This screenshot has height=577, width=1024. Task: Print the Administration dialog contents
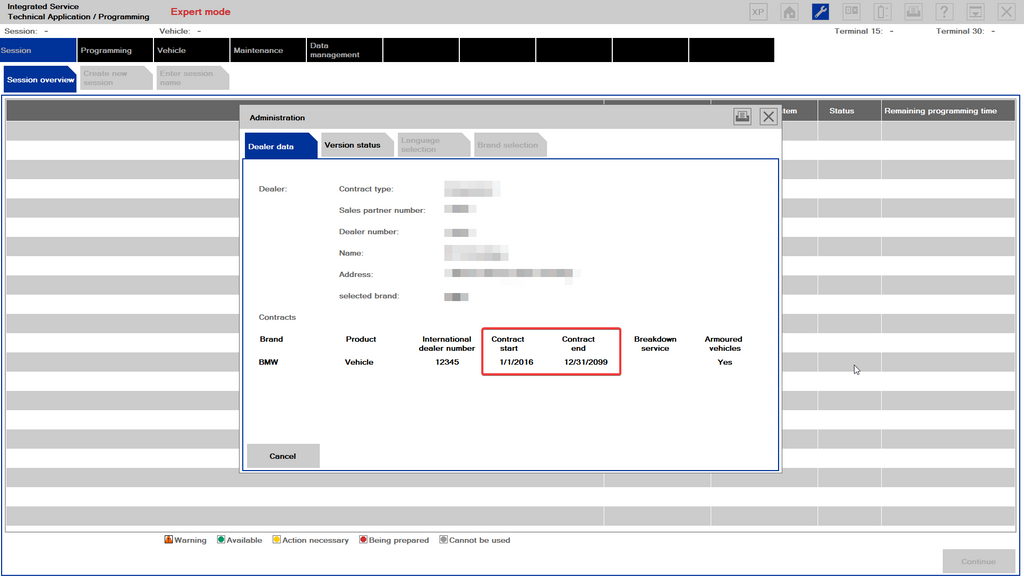click(742, 117)
